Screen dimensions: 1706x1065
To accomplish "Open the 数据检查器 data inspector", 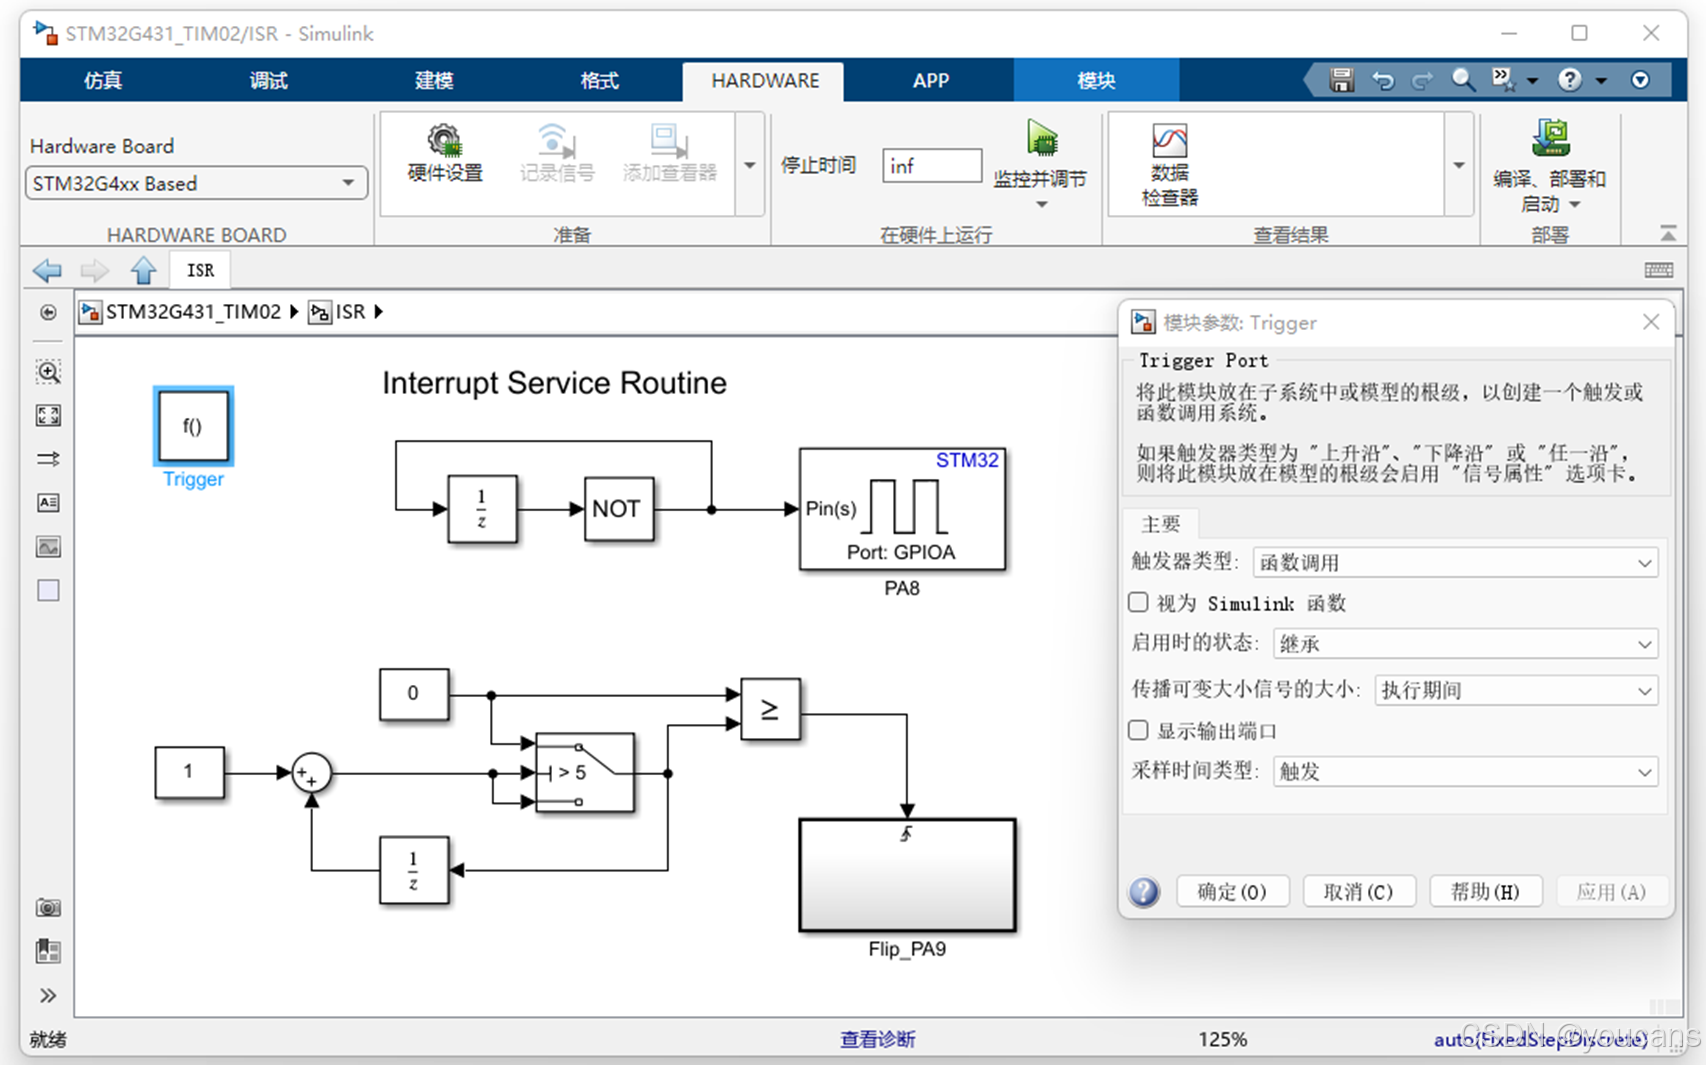I will coord(1169,165).
